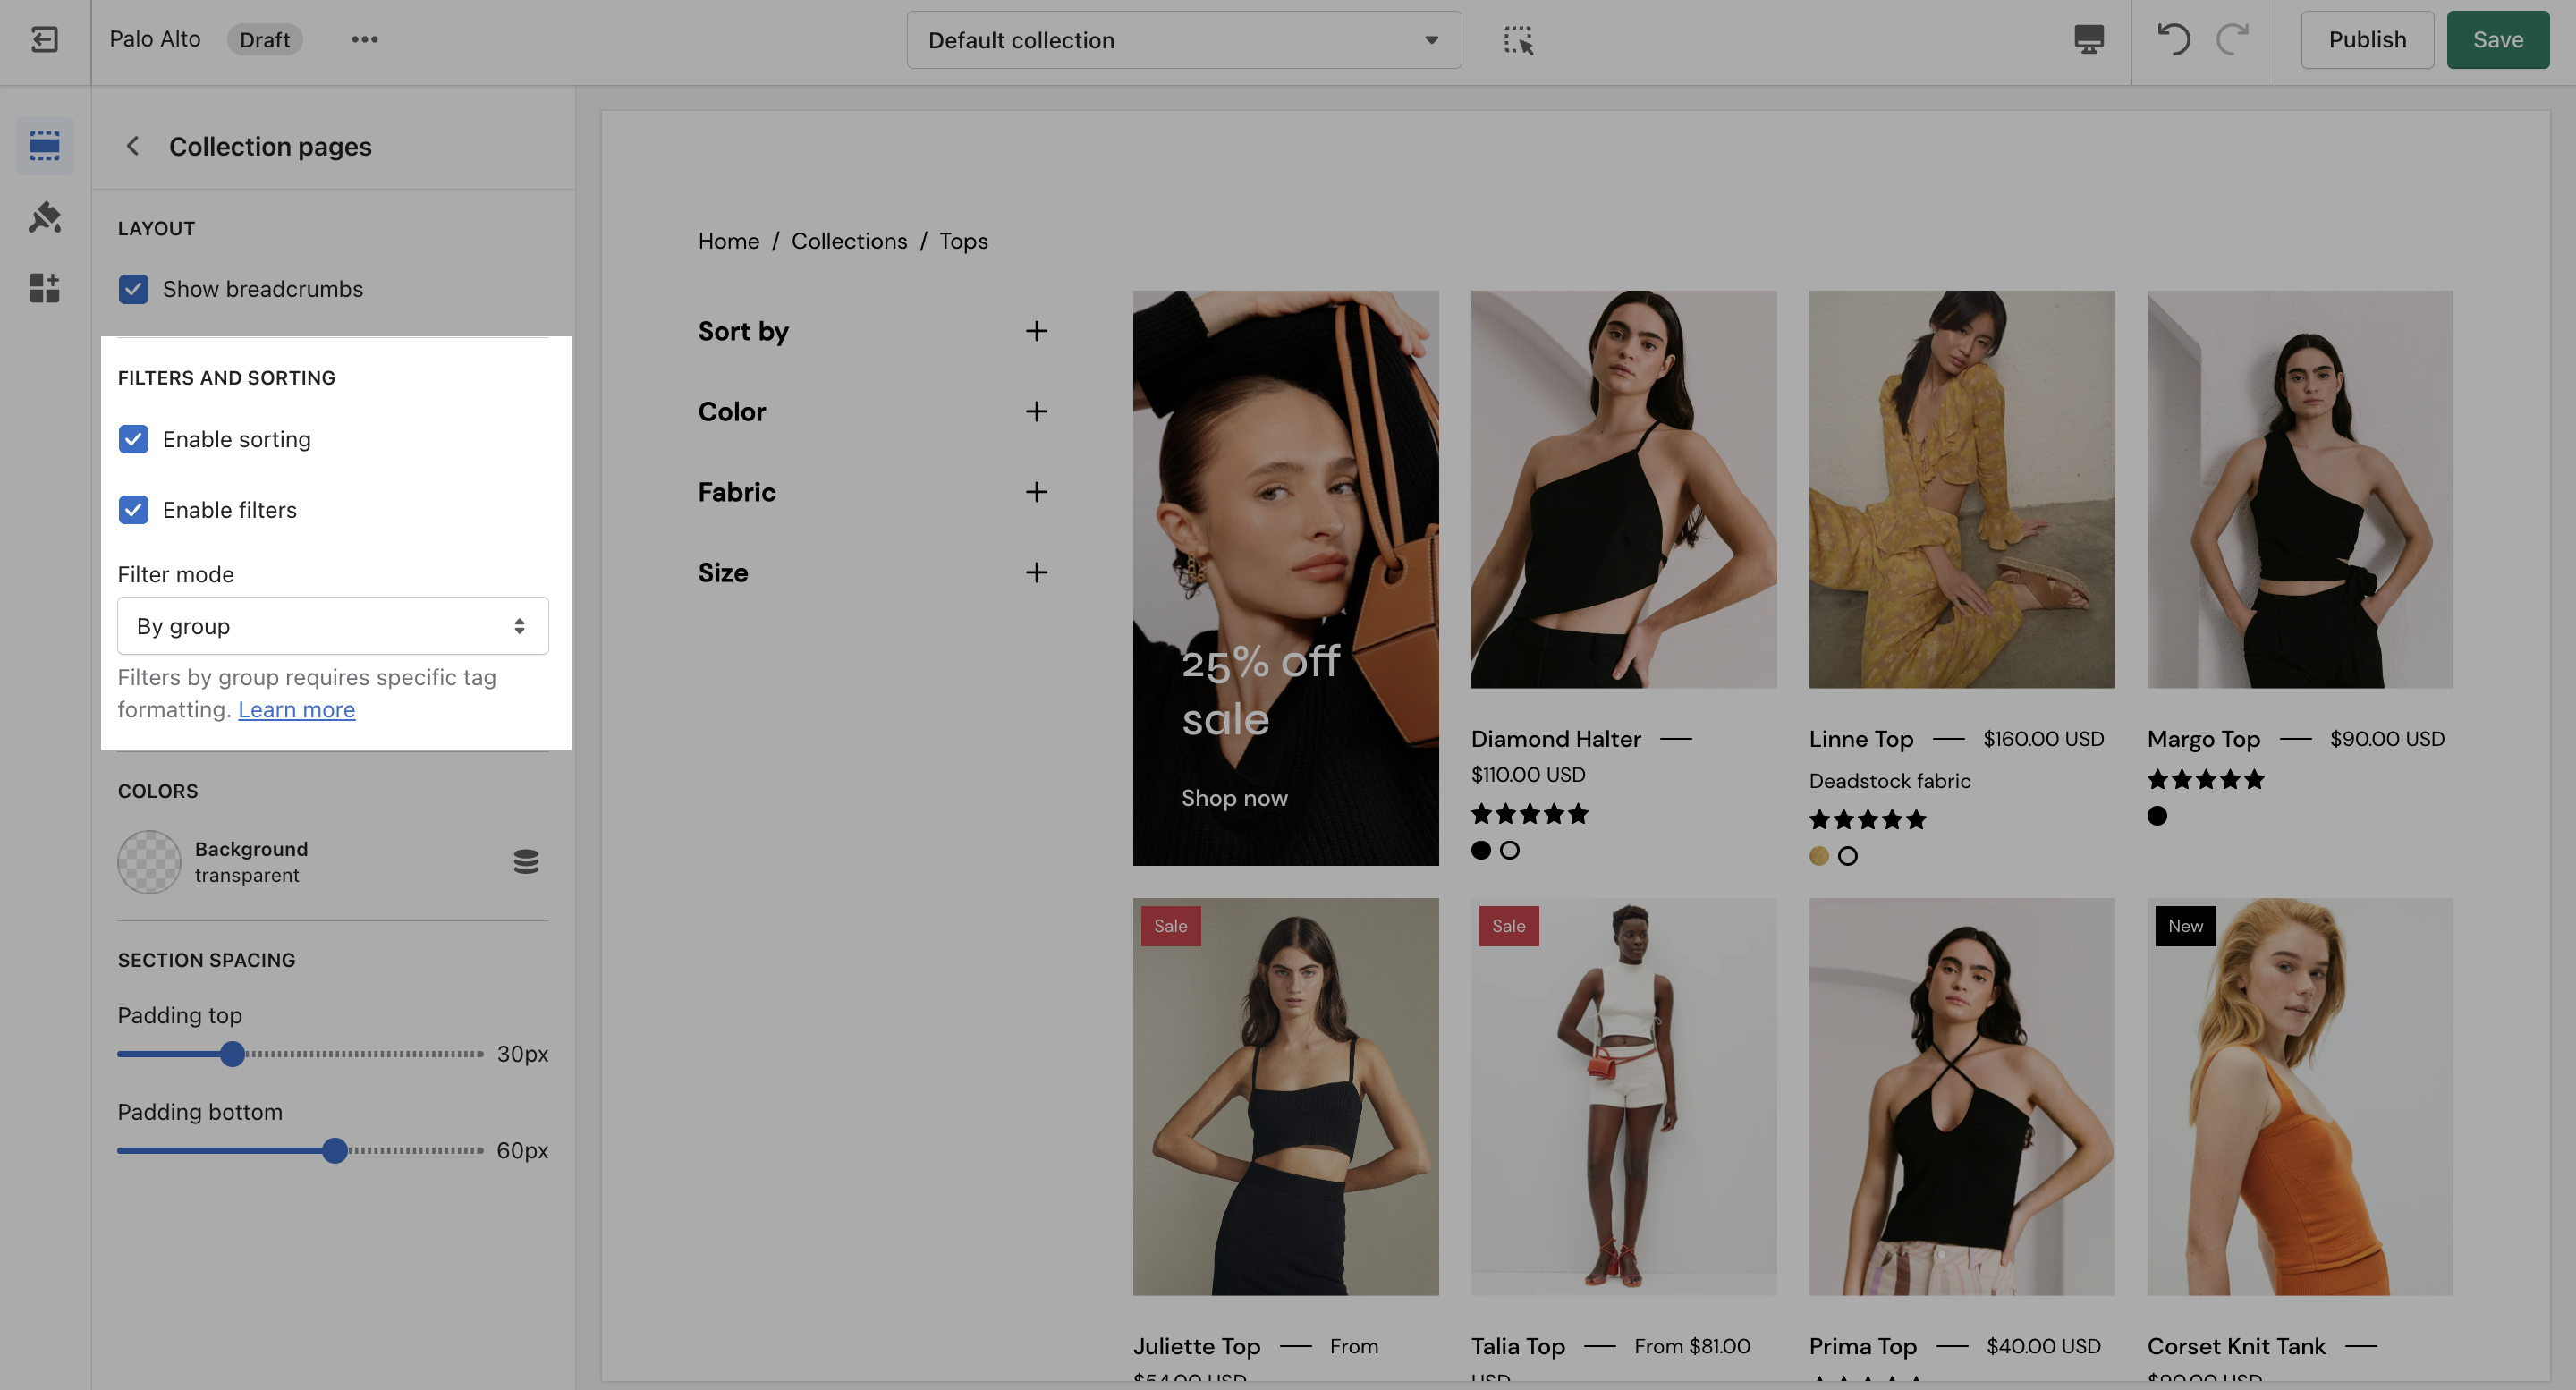Switch preview using the desktop monitor icon
This screenshot has width=2576, height=1390.
[2089, 40]
